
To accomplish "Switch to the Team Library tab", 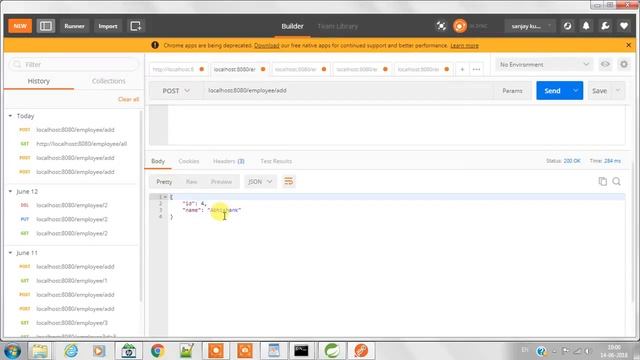I will click(x=338, y=26).
